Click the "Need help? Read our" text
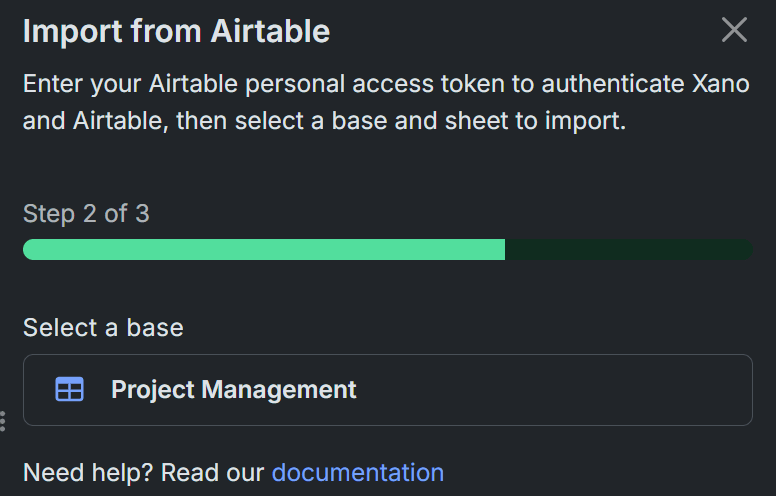This screenshot has height=496, width=776. pyautogui.click(x=143, y=472)
